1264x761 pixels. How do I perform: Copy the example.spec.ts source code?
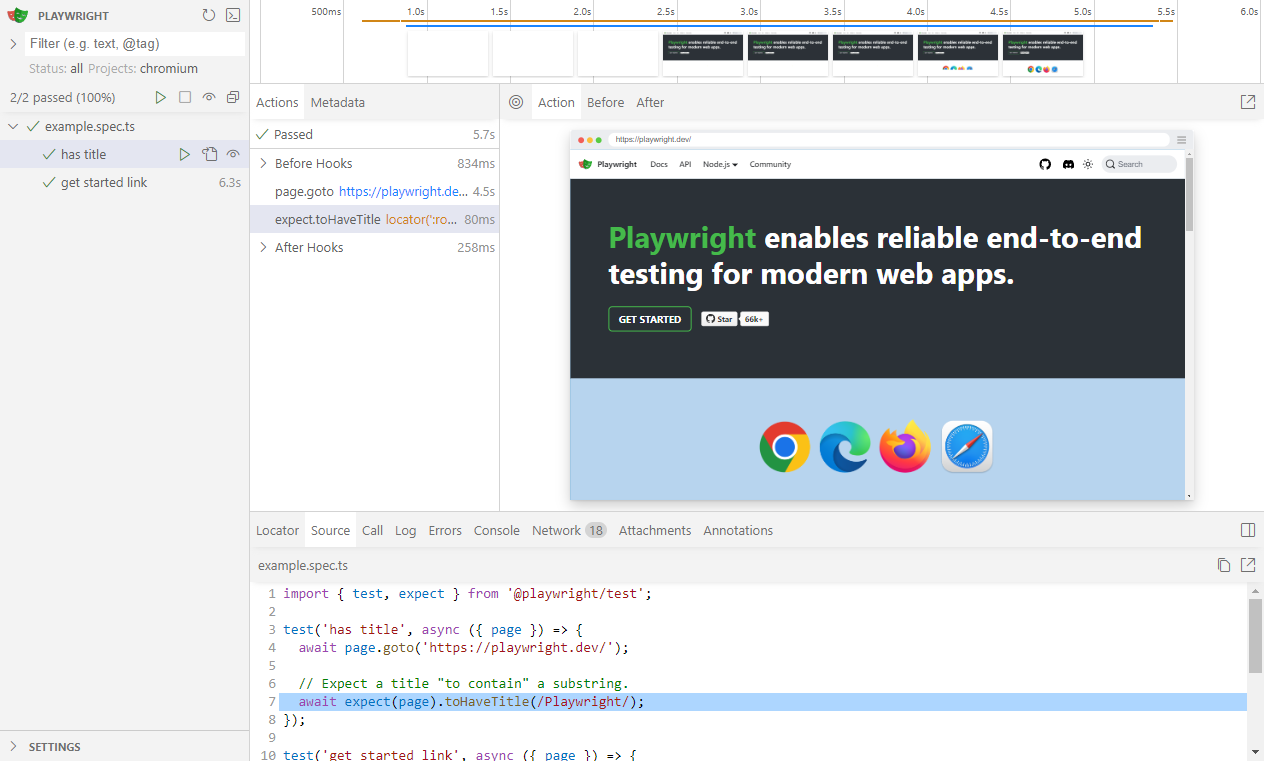point(1223,565)
